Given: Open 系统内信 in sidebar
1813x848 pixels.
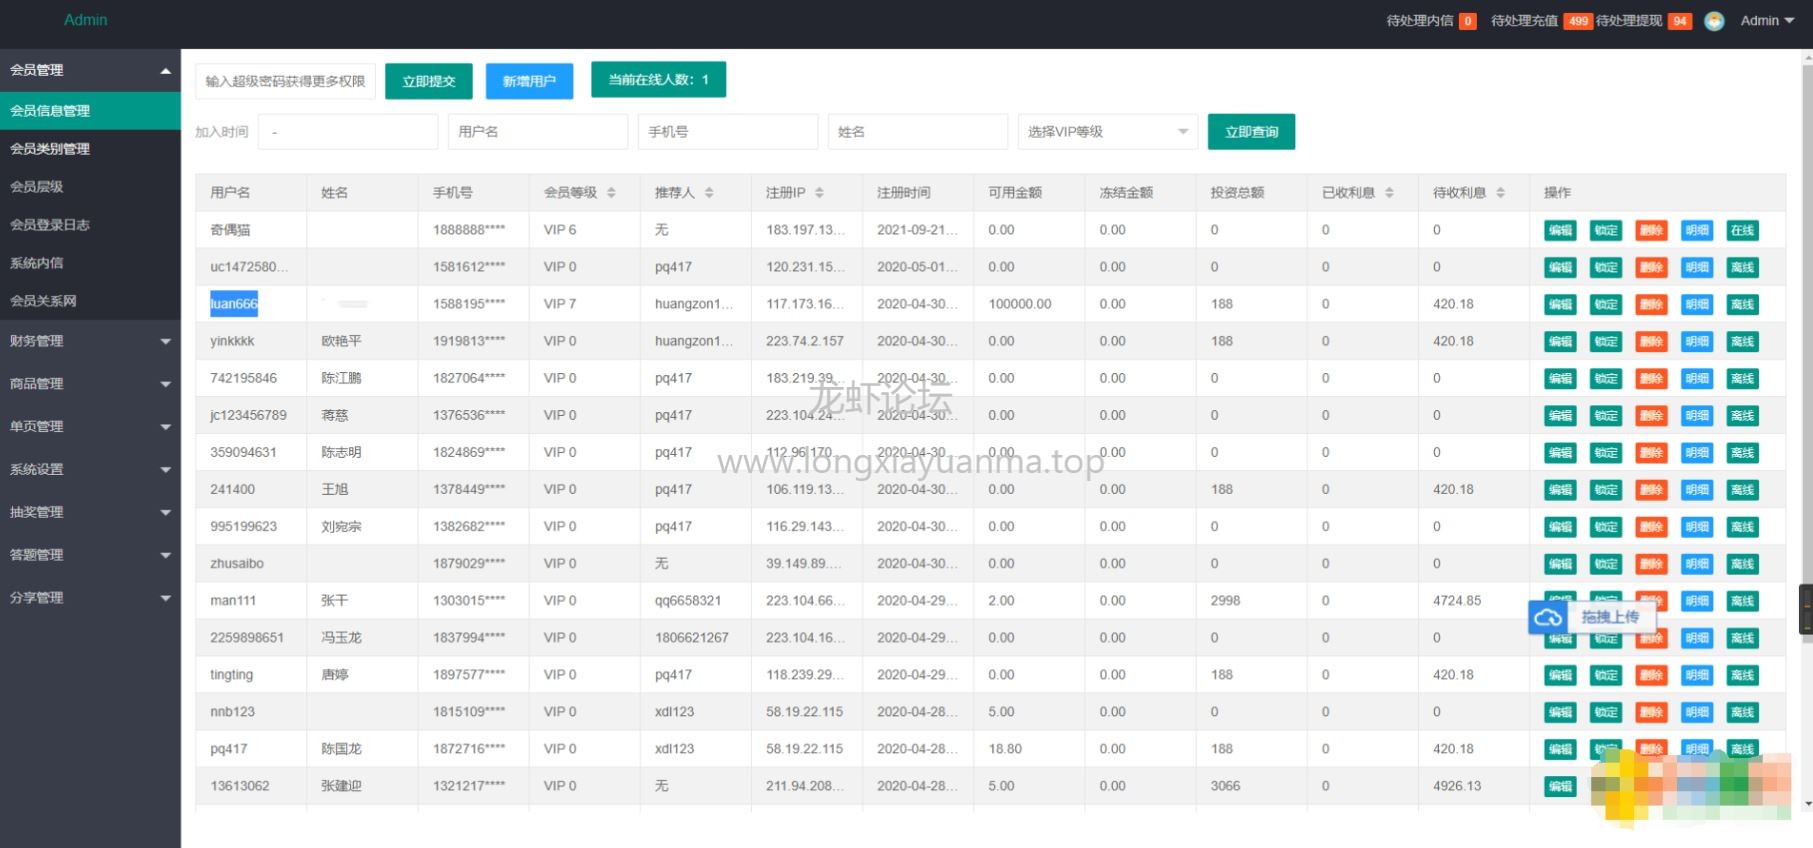Looking at the screenshot, I should click(x=90, y=263).
